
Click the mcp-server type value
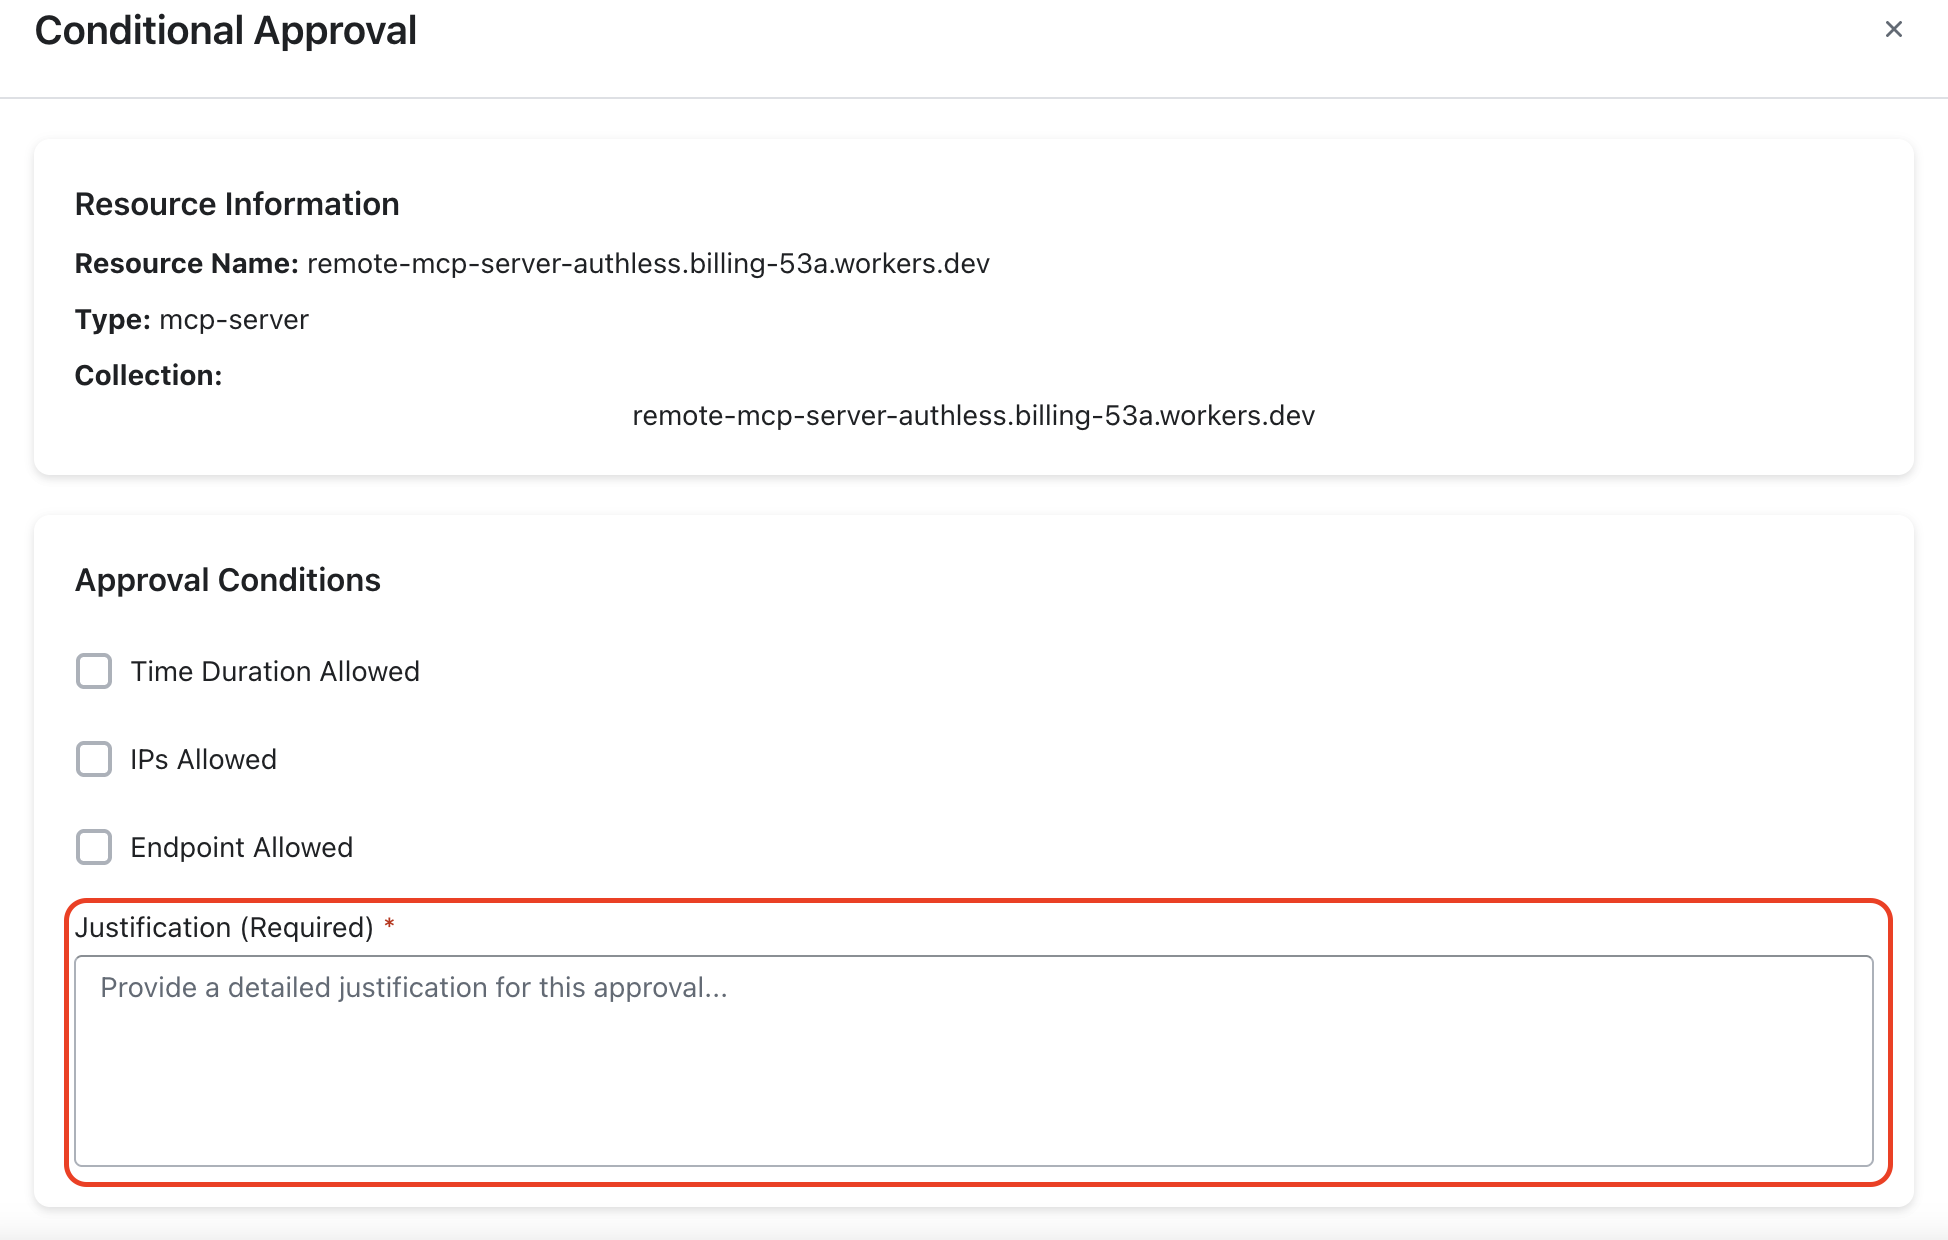(x=234, y=319)
